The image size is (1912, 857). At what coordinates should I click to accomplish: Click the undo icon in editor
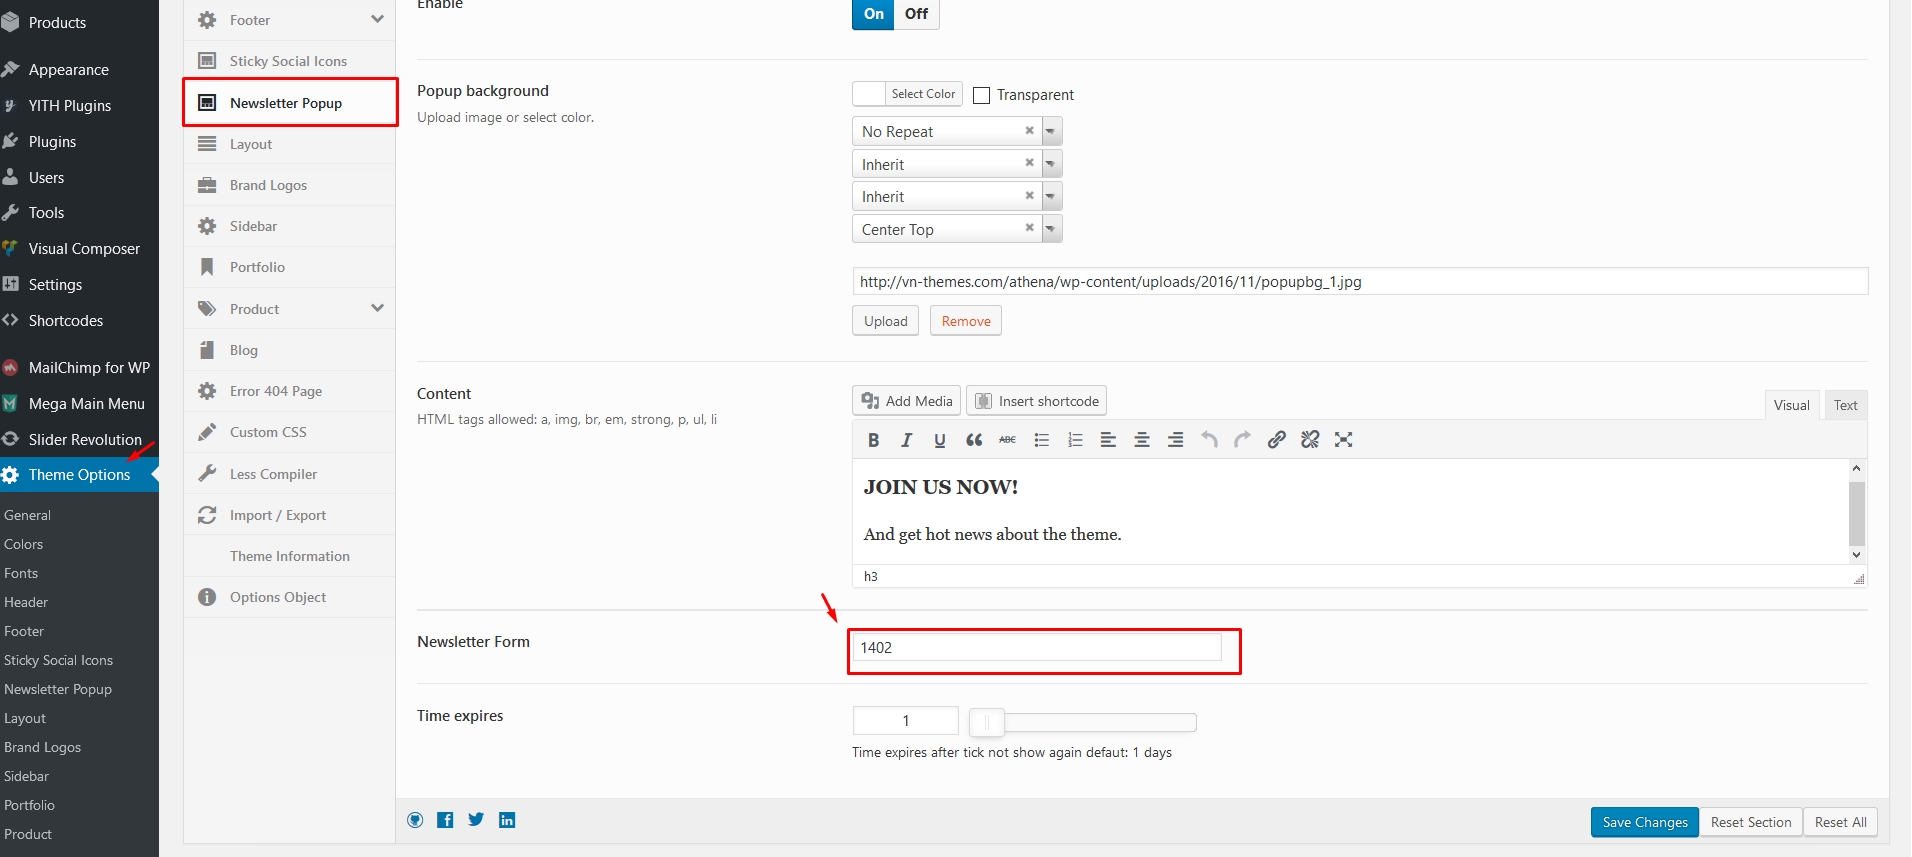point(1209,440)
